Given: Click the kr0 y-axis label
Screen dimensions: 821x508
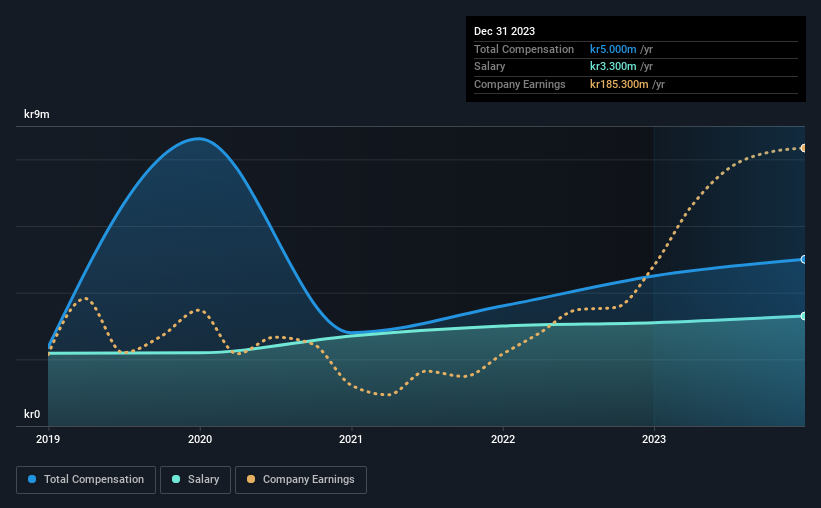Looking at the screenshot, I should click(x=32, y=414).
